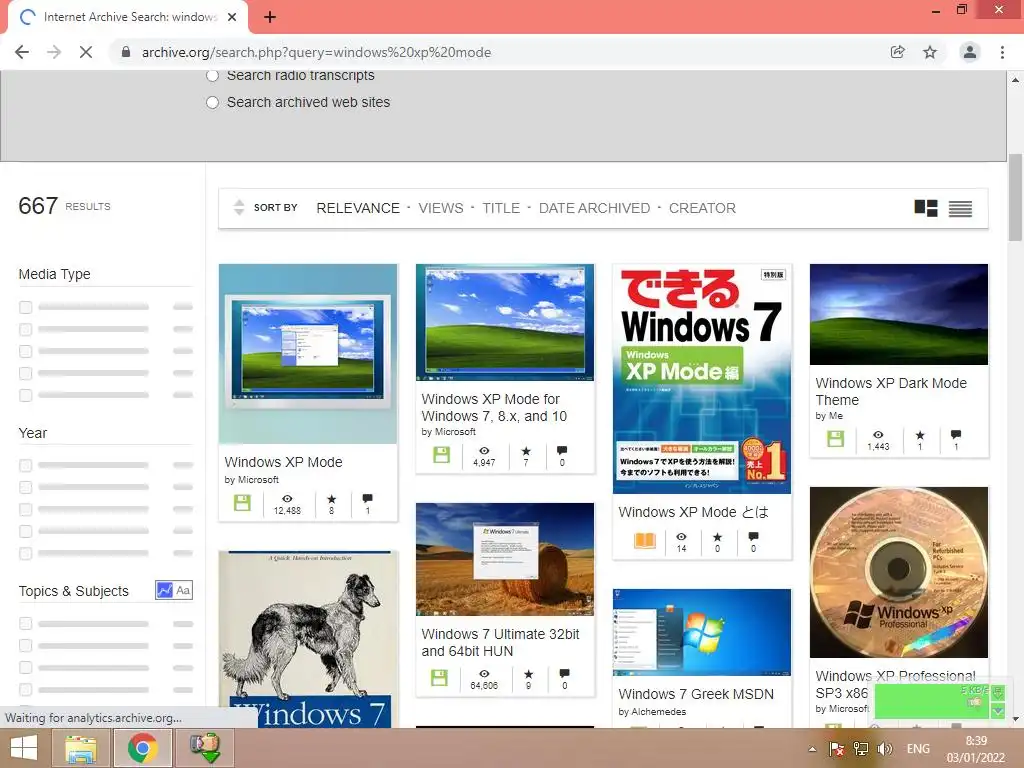Switch to list view

click(x=960, y=208)
